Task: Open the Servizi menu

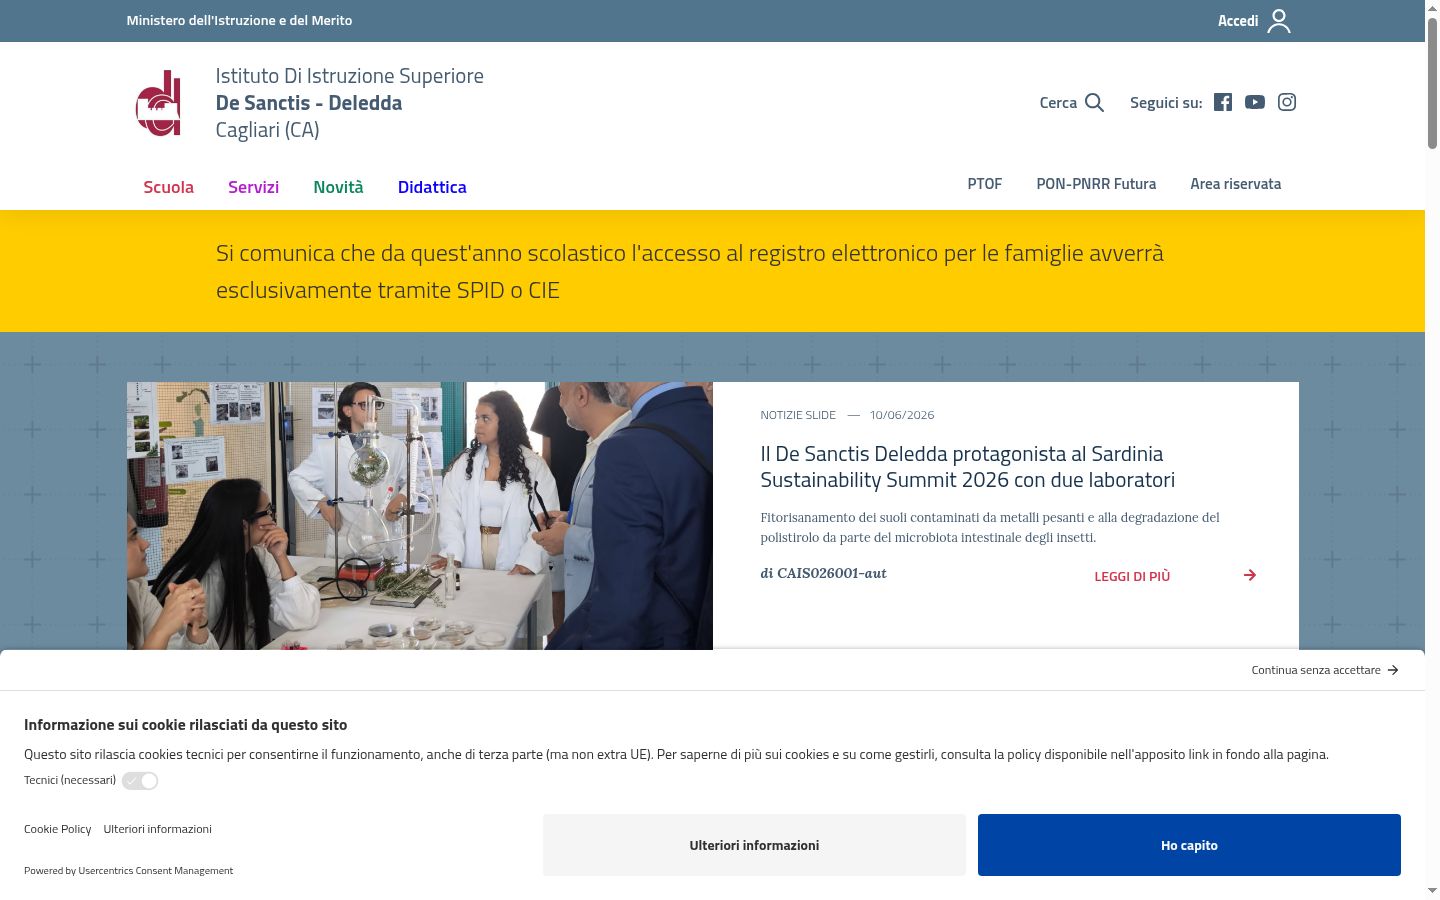Action: [x=253, y=187]
